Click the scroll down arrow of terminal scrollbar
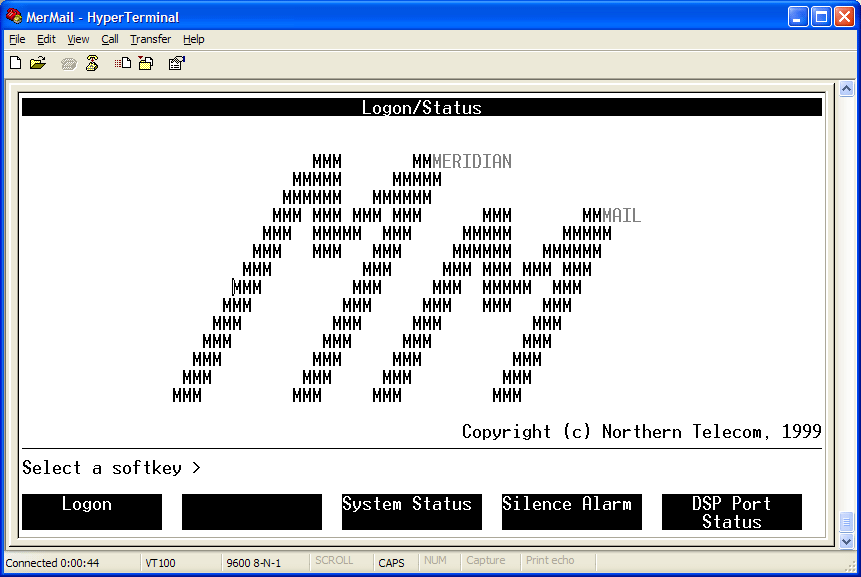Image resolution: width=861 pixels, height=577 pixels. (x=846, y=541)
